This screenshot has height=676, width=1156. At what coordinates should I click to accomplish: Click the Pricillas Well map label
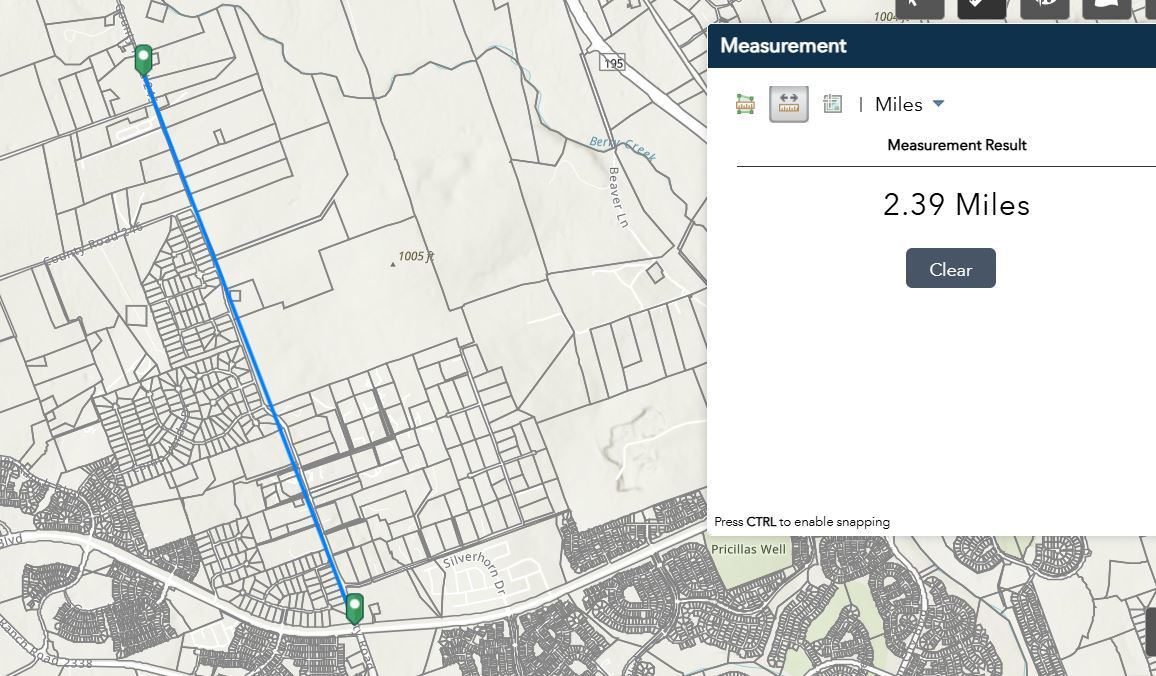tap(748, 549)
